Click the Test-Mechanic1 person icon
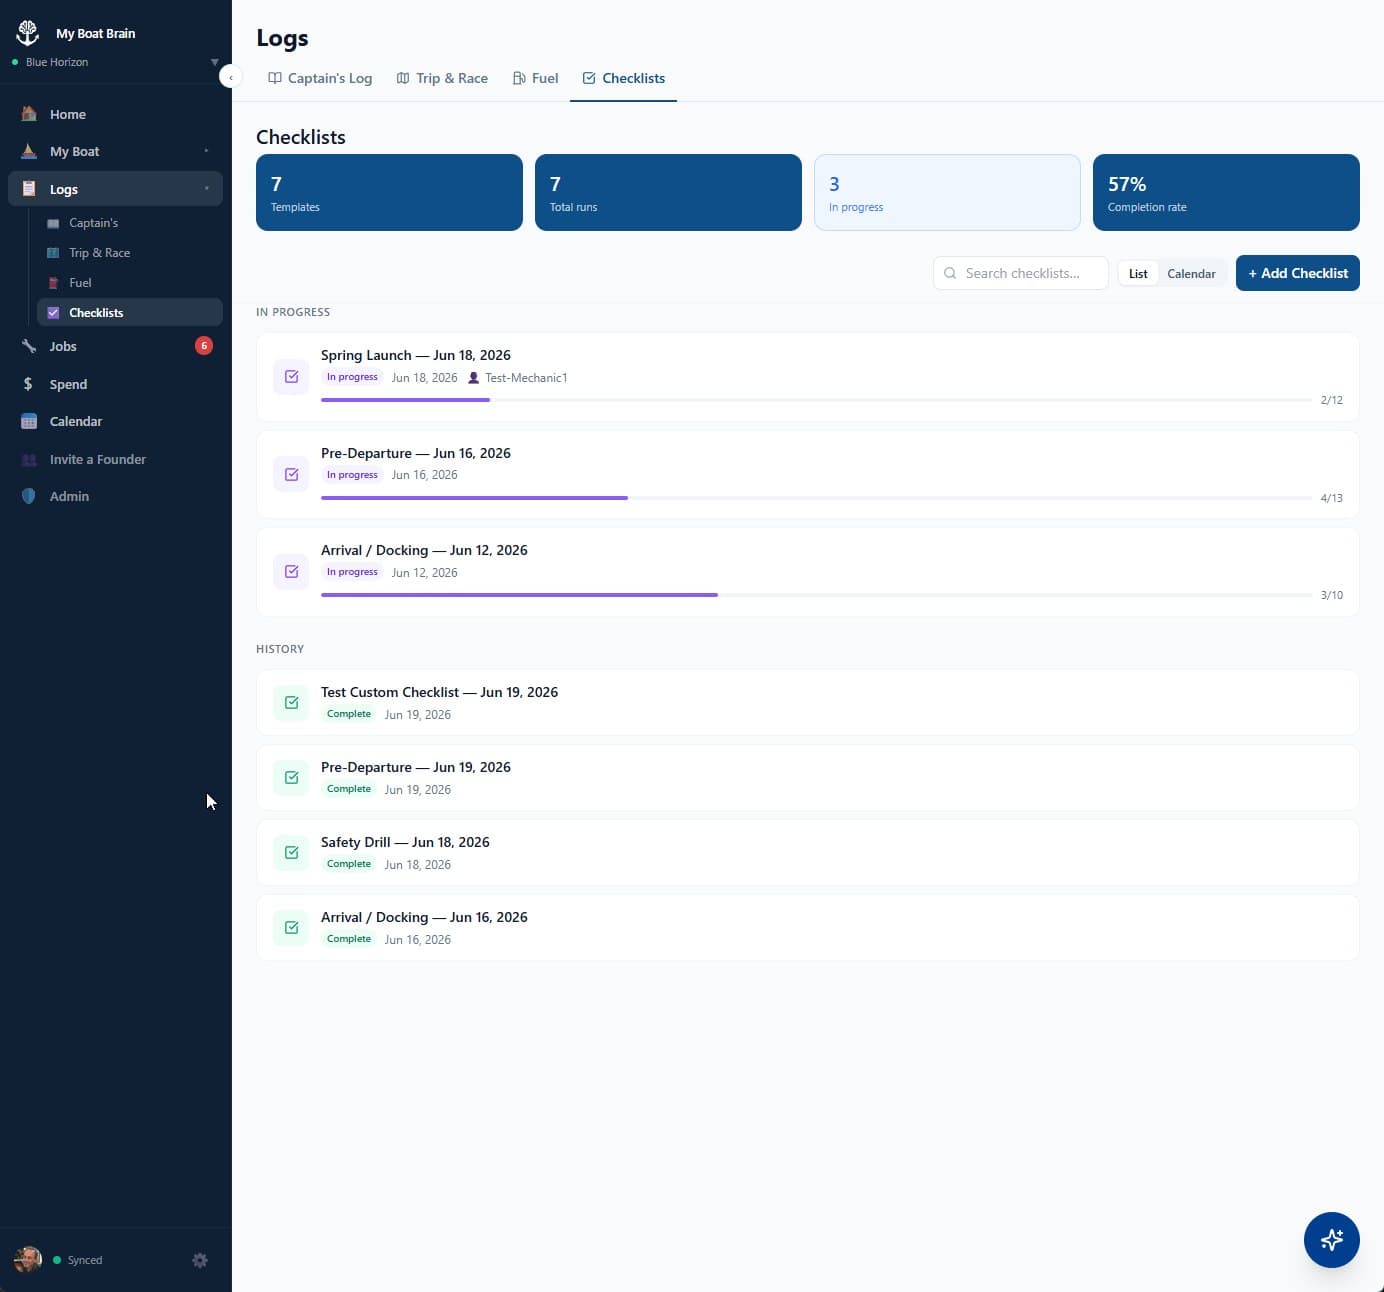Screen dimensions: 1384x1292 pos(474,378)
